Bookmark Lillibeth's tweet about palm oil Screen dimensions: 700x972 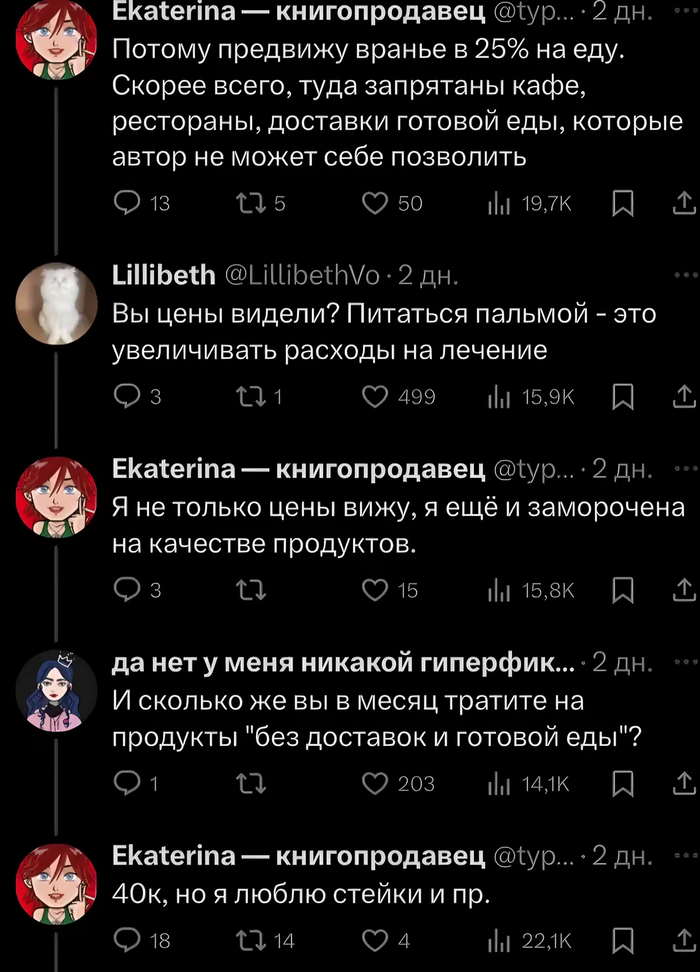pyautogui.click(x=622, y=397)
